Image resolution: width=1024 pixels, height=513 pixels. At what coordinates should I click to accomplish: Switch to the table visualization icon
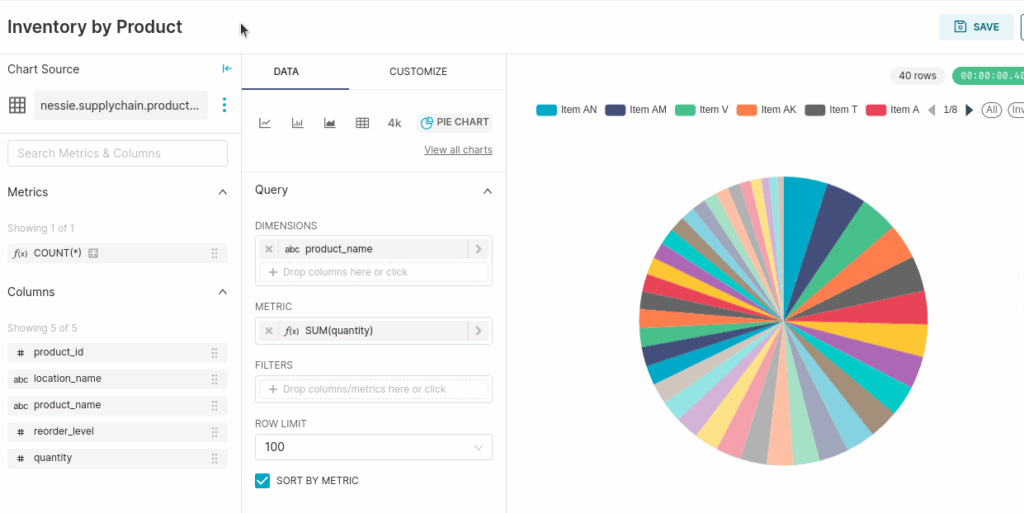coord(362,123)
